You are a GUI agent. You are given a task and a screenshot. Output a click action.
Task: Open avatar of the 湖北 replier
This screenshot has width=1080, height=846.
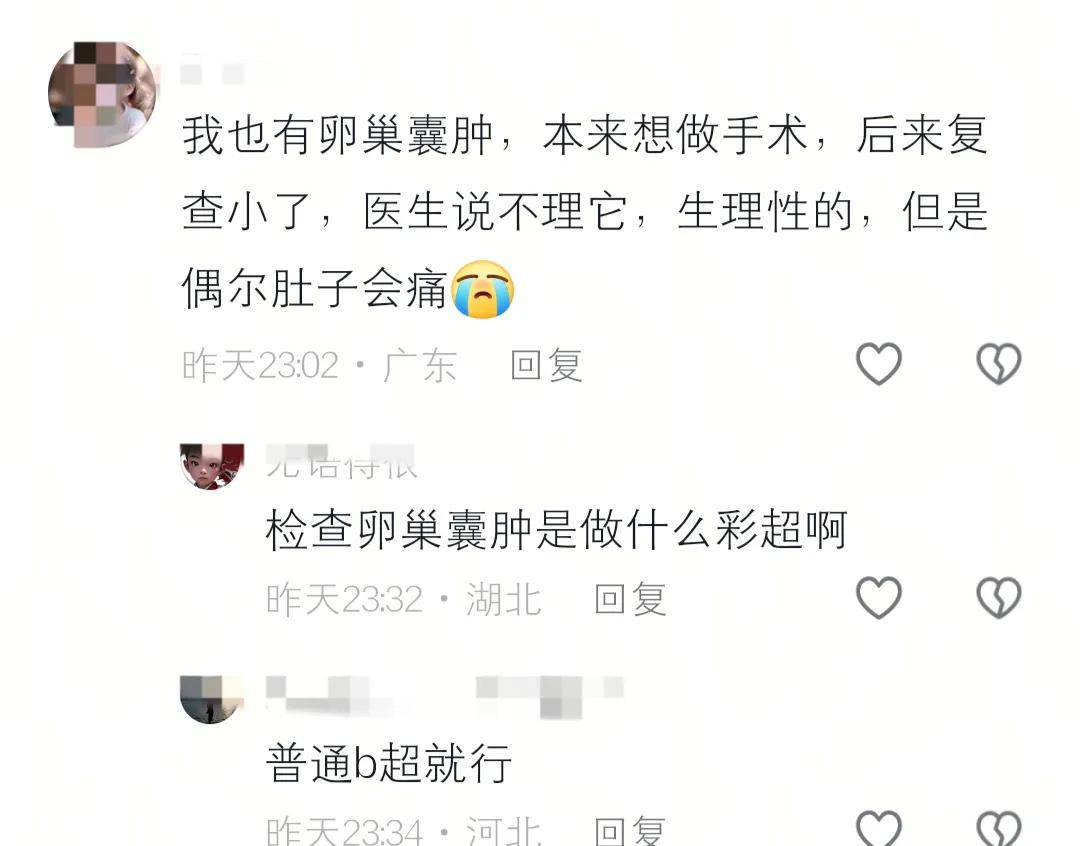click(212, 466)
